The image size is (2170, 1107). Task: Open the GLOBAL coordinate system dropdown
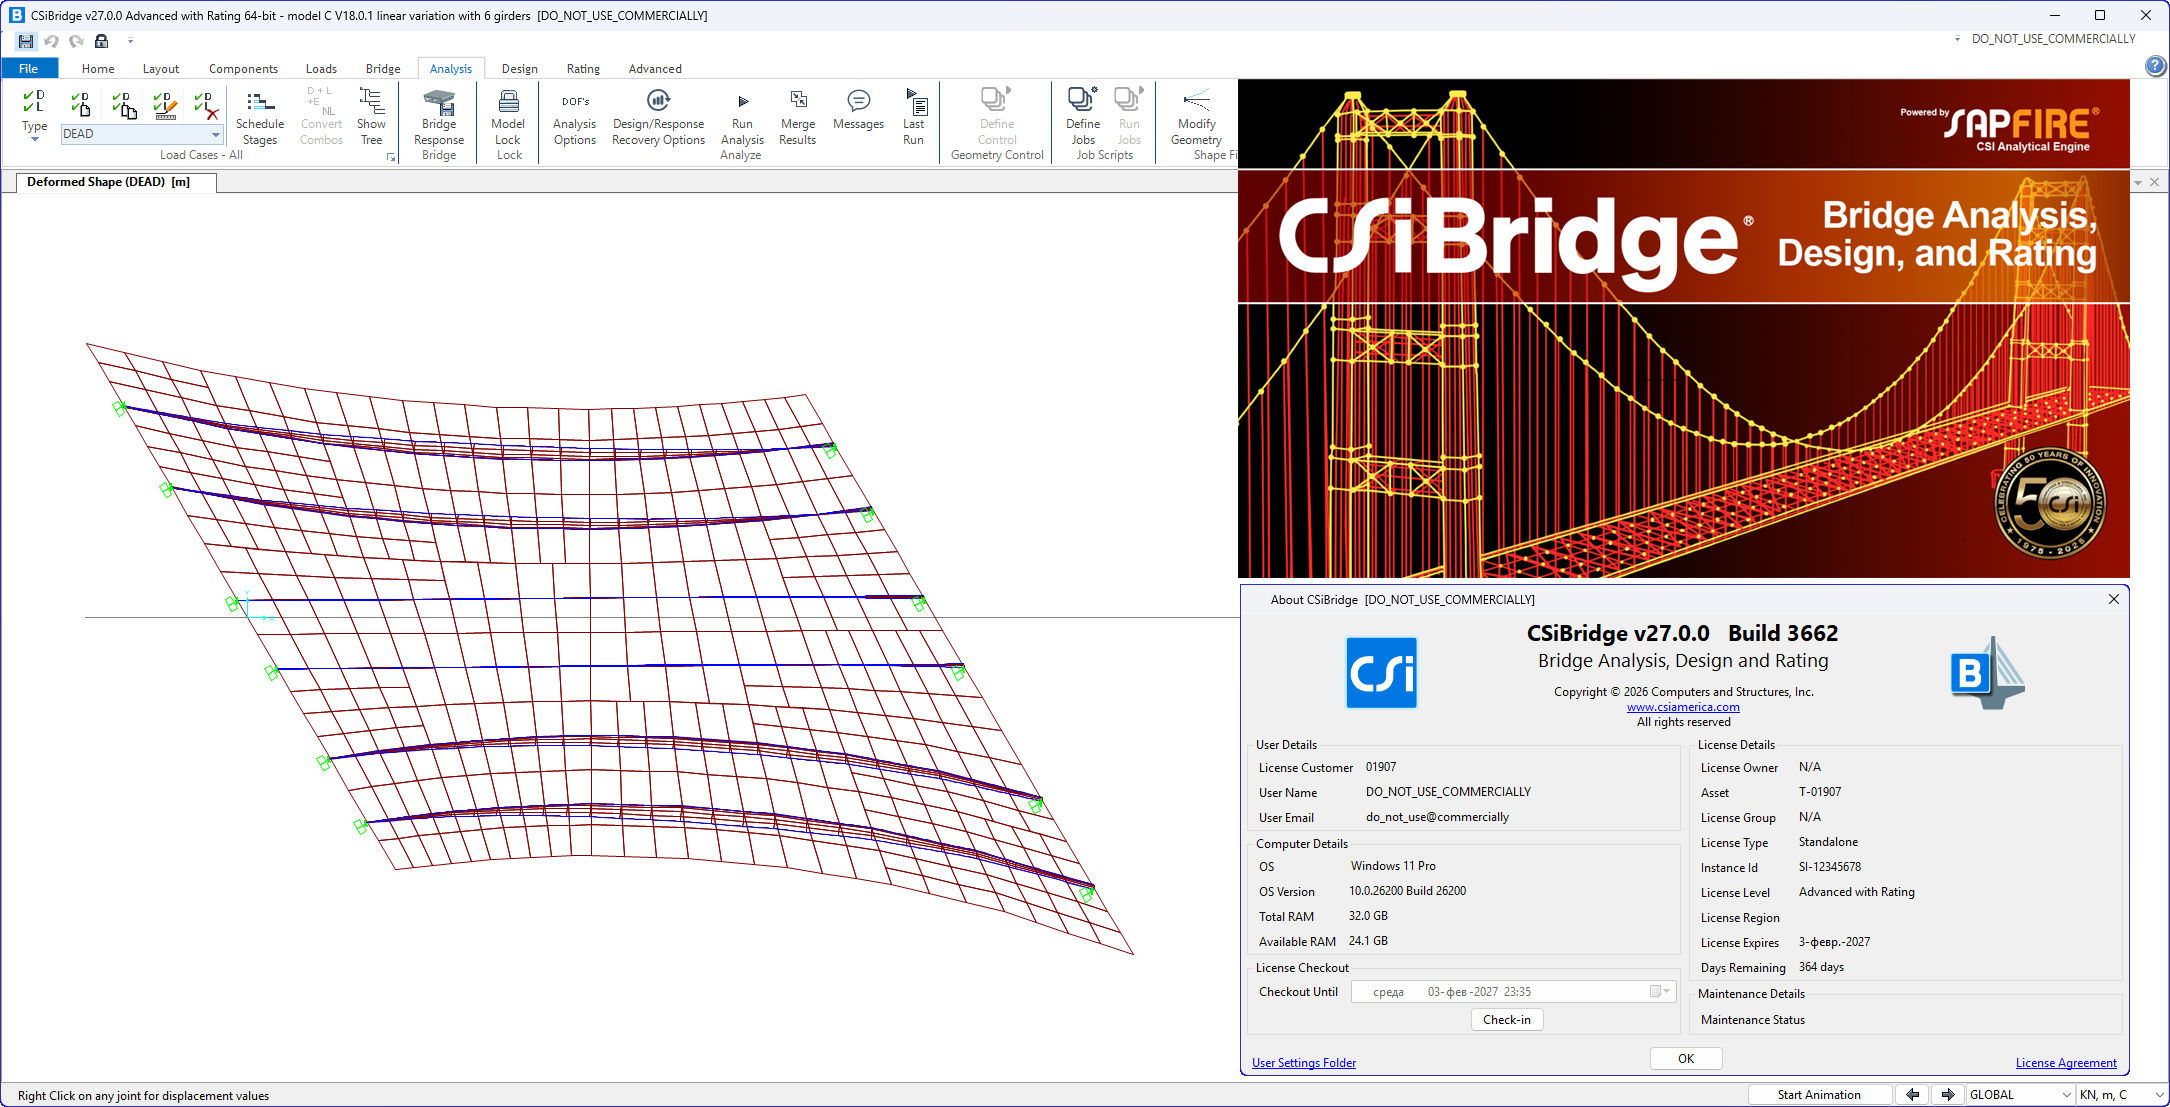point(2020,1094)
